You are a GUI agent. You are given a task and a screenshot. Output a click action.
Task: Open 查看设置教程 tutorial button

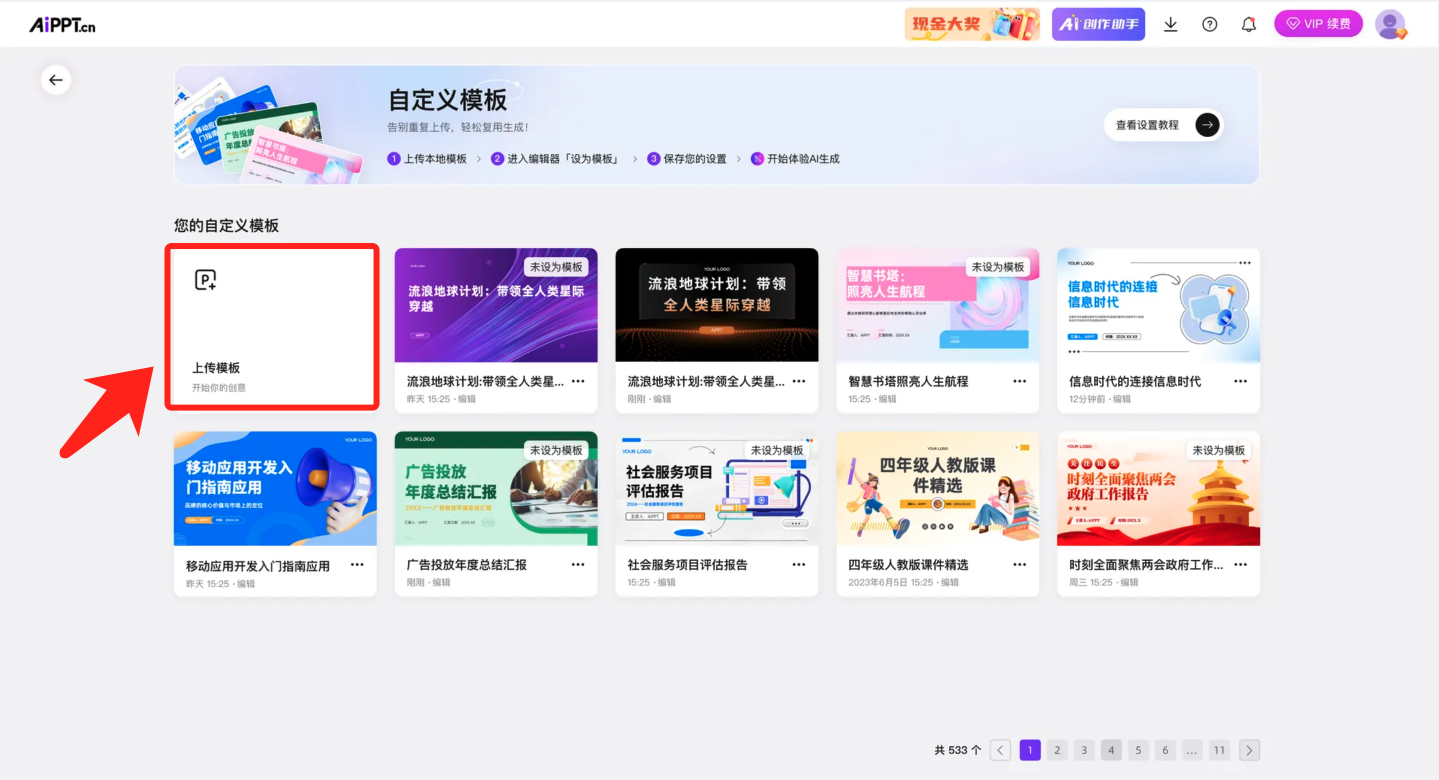(1164, 125)
